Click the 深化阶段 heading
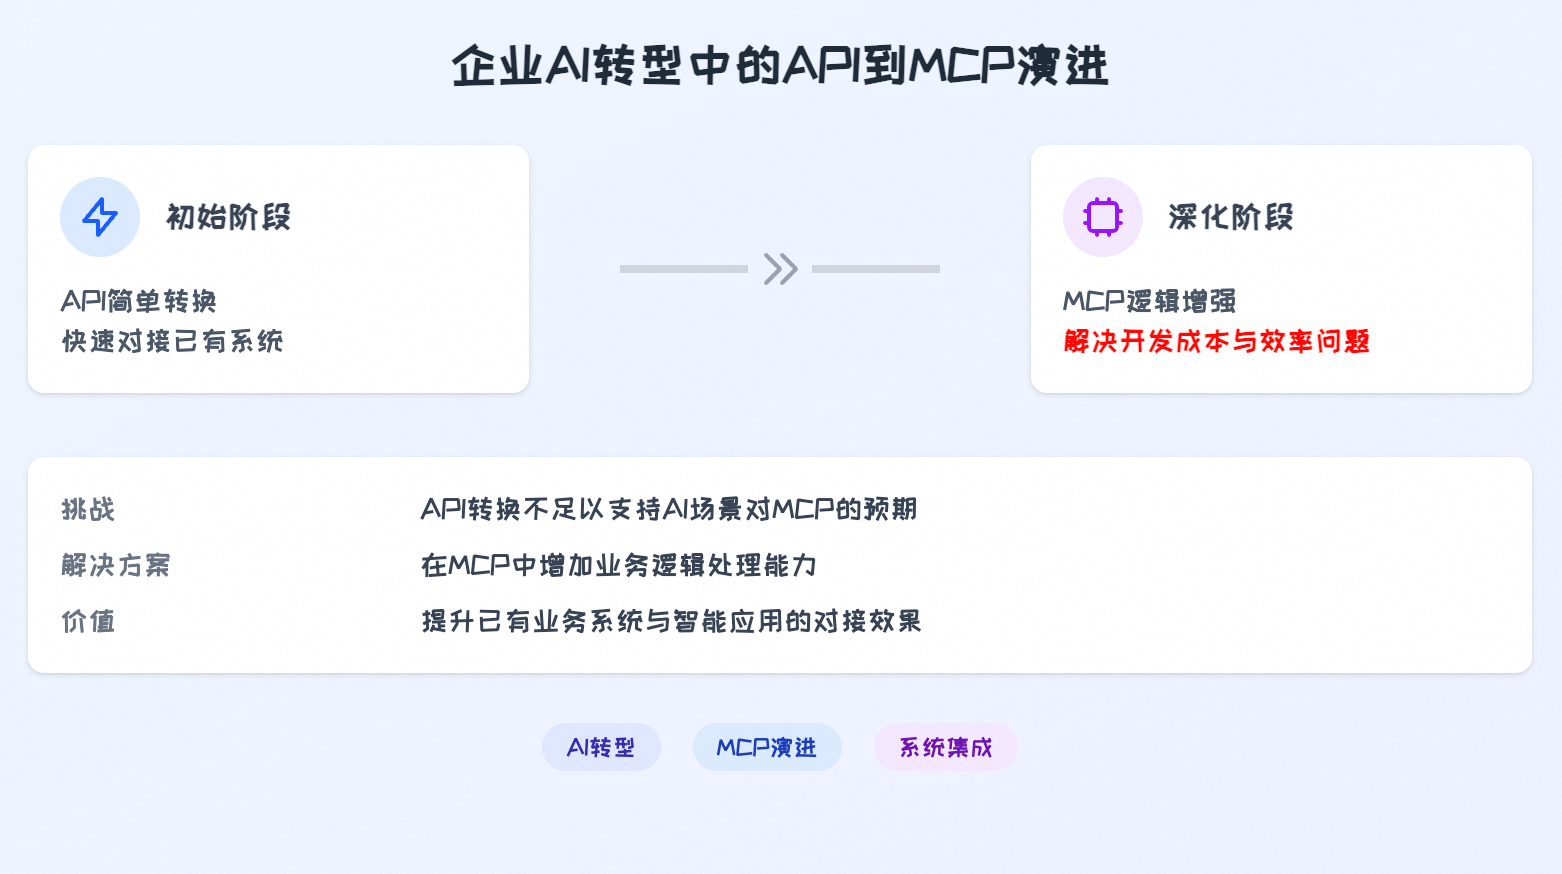Screen dimensions: 1562x874 coord(1230,217)
